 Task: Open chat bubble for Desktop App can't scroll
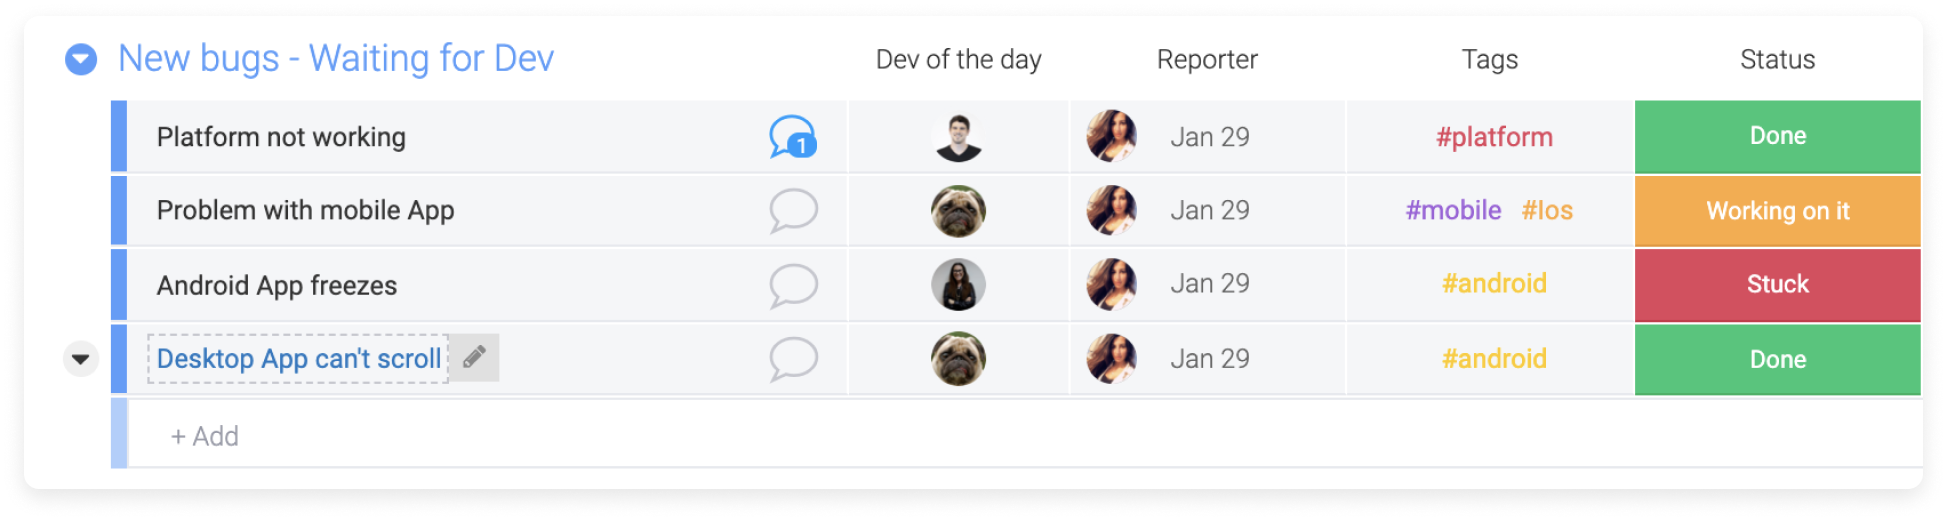click(x=793, y=359)
